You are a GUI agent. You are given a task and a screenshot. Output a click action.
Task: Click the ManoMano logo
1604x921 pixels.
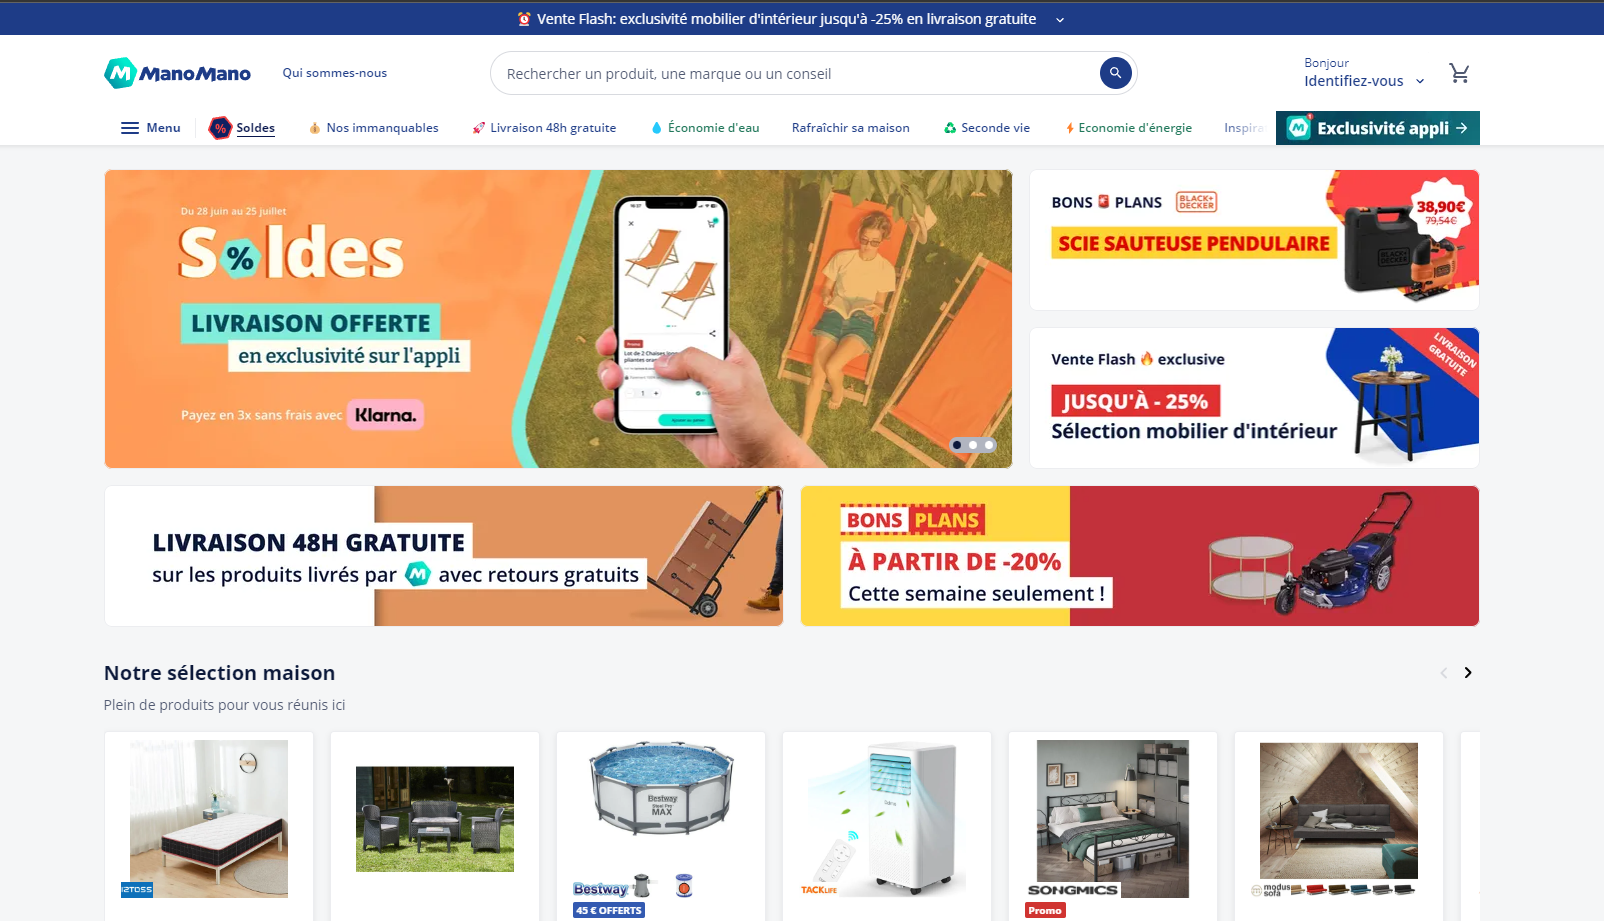178,73
